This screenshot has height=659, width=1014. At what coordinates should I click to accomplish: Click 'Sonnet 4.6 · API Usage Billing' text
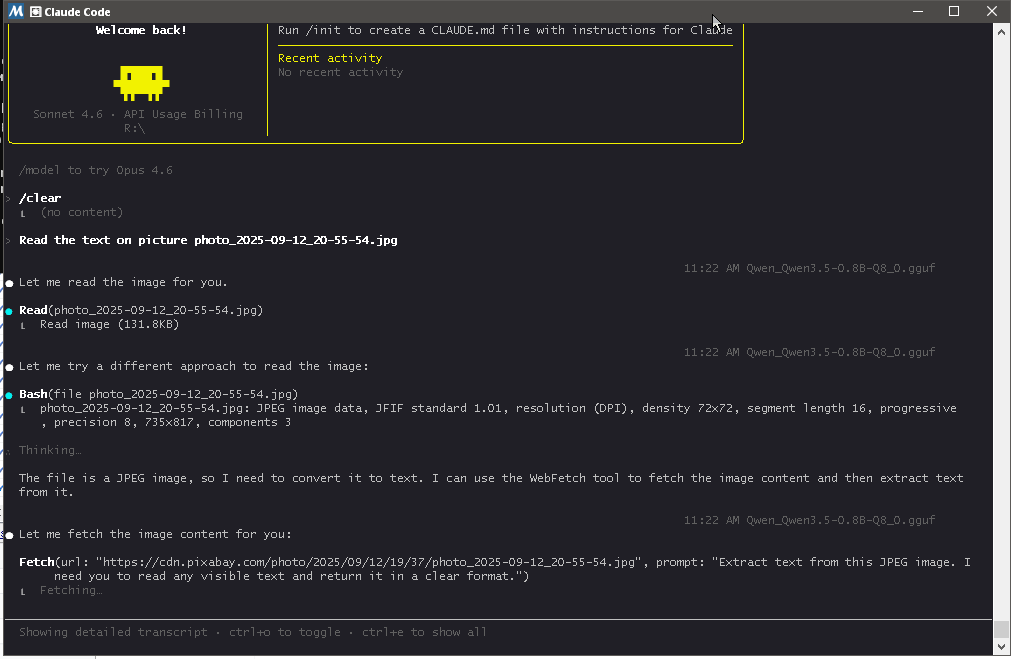click(x=138, y=114)
